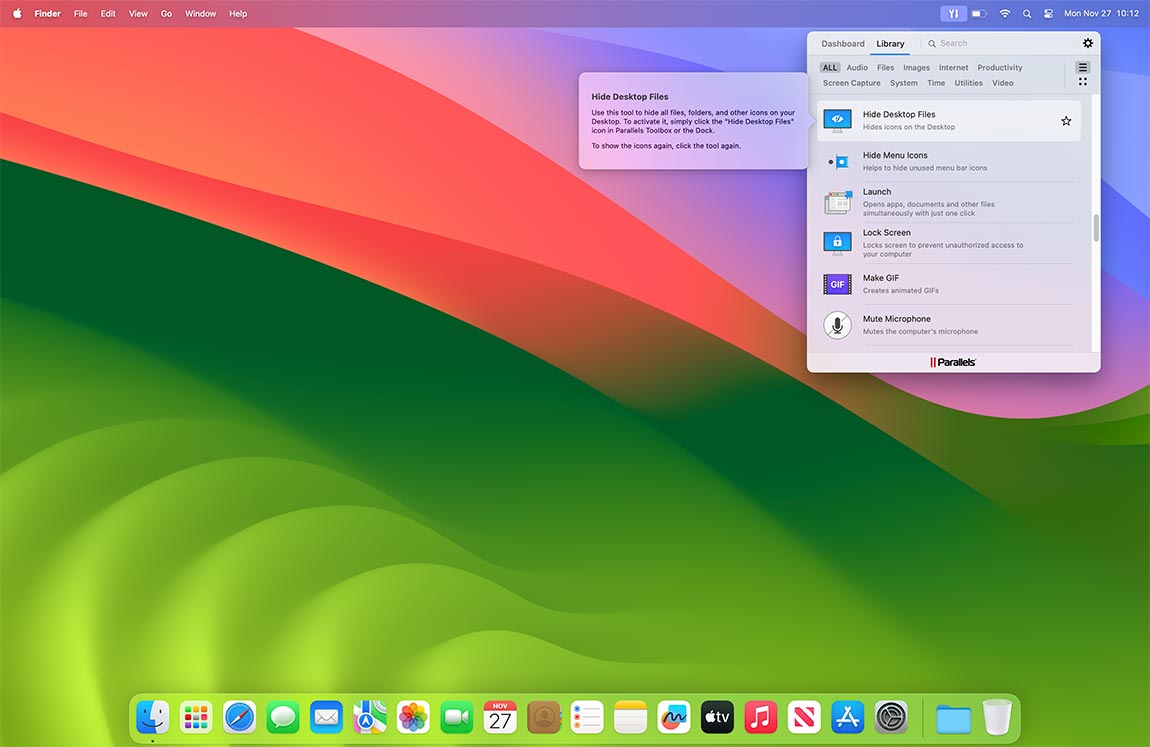Switch to the Dashboard tab

point(842,43)
